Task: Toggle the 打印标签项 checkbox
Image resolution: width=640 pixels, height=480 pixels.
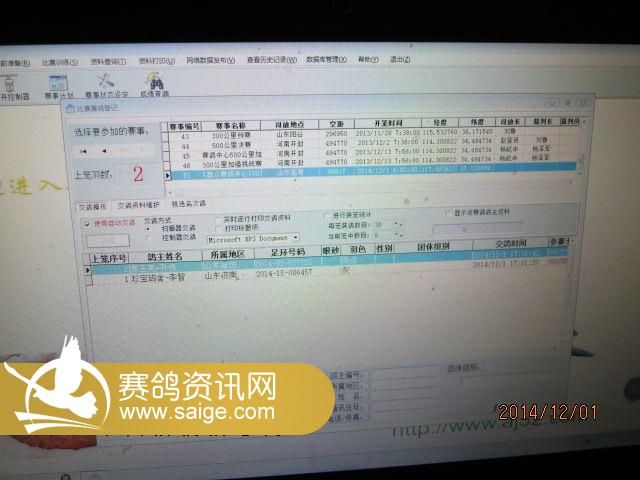Action: click(218, 227)
